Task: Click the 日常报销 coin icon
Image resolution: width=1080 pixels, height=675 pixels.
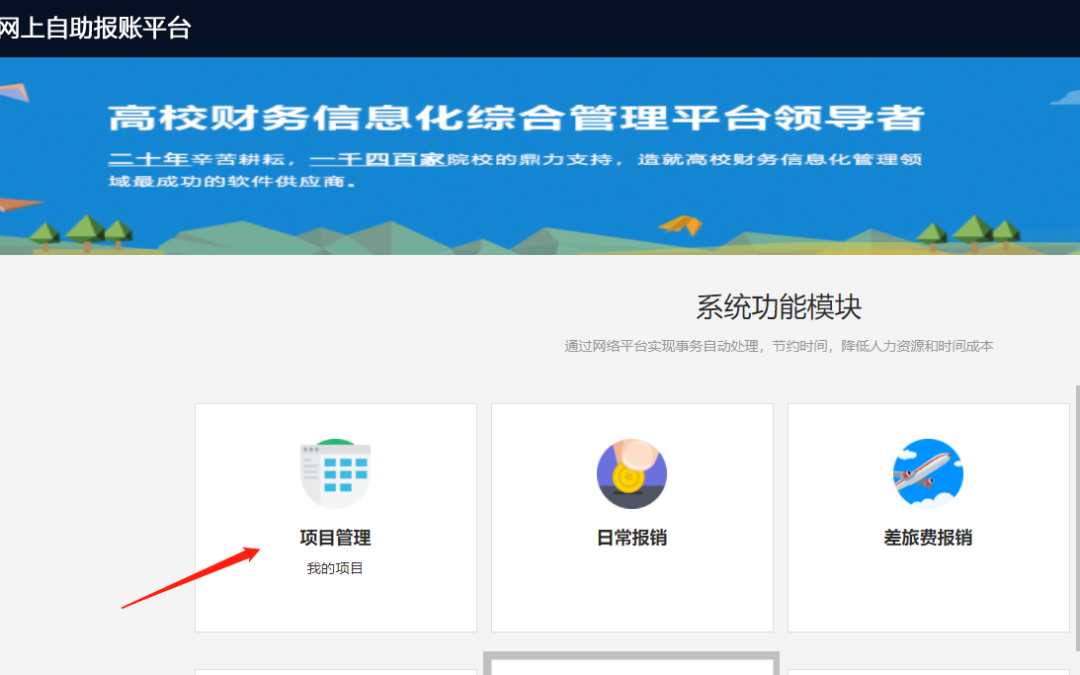Action: (x=631, y=474)
